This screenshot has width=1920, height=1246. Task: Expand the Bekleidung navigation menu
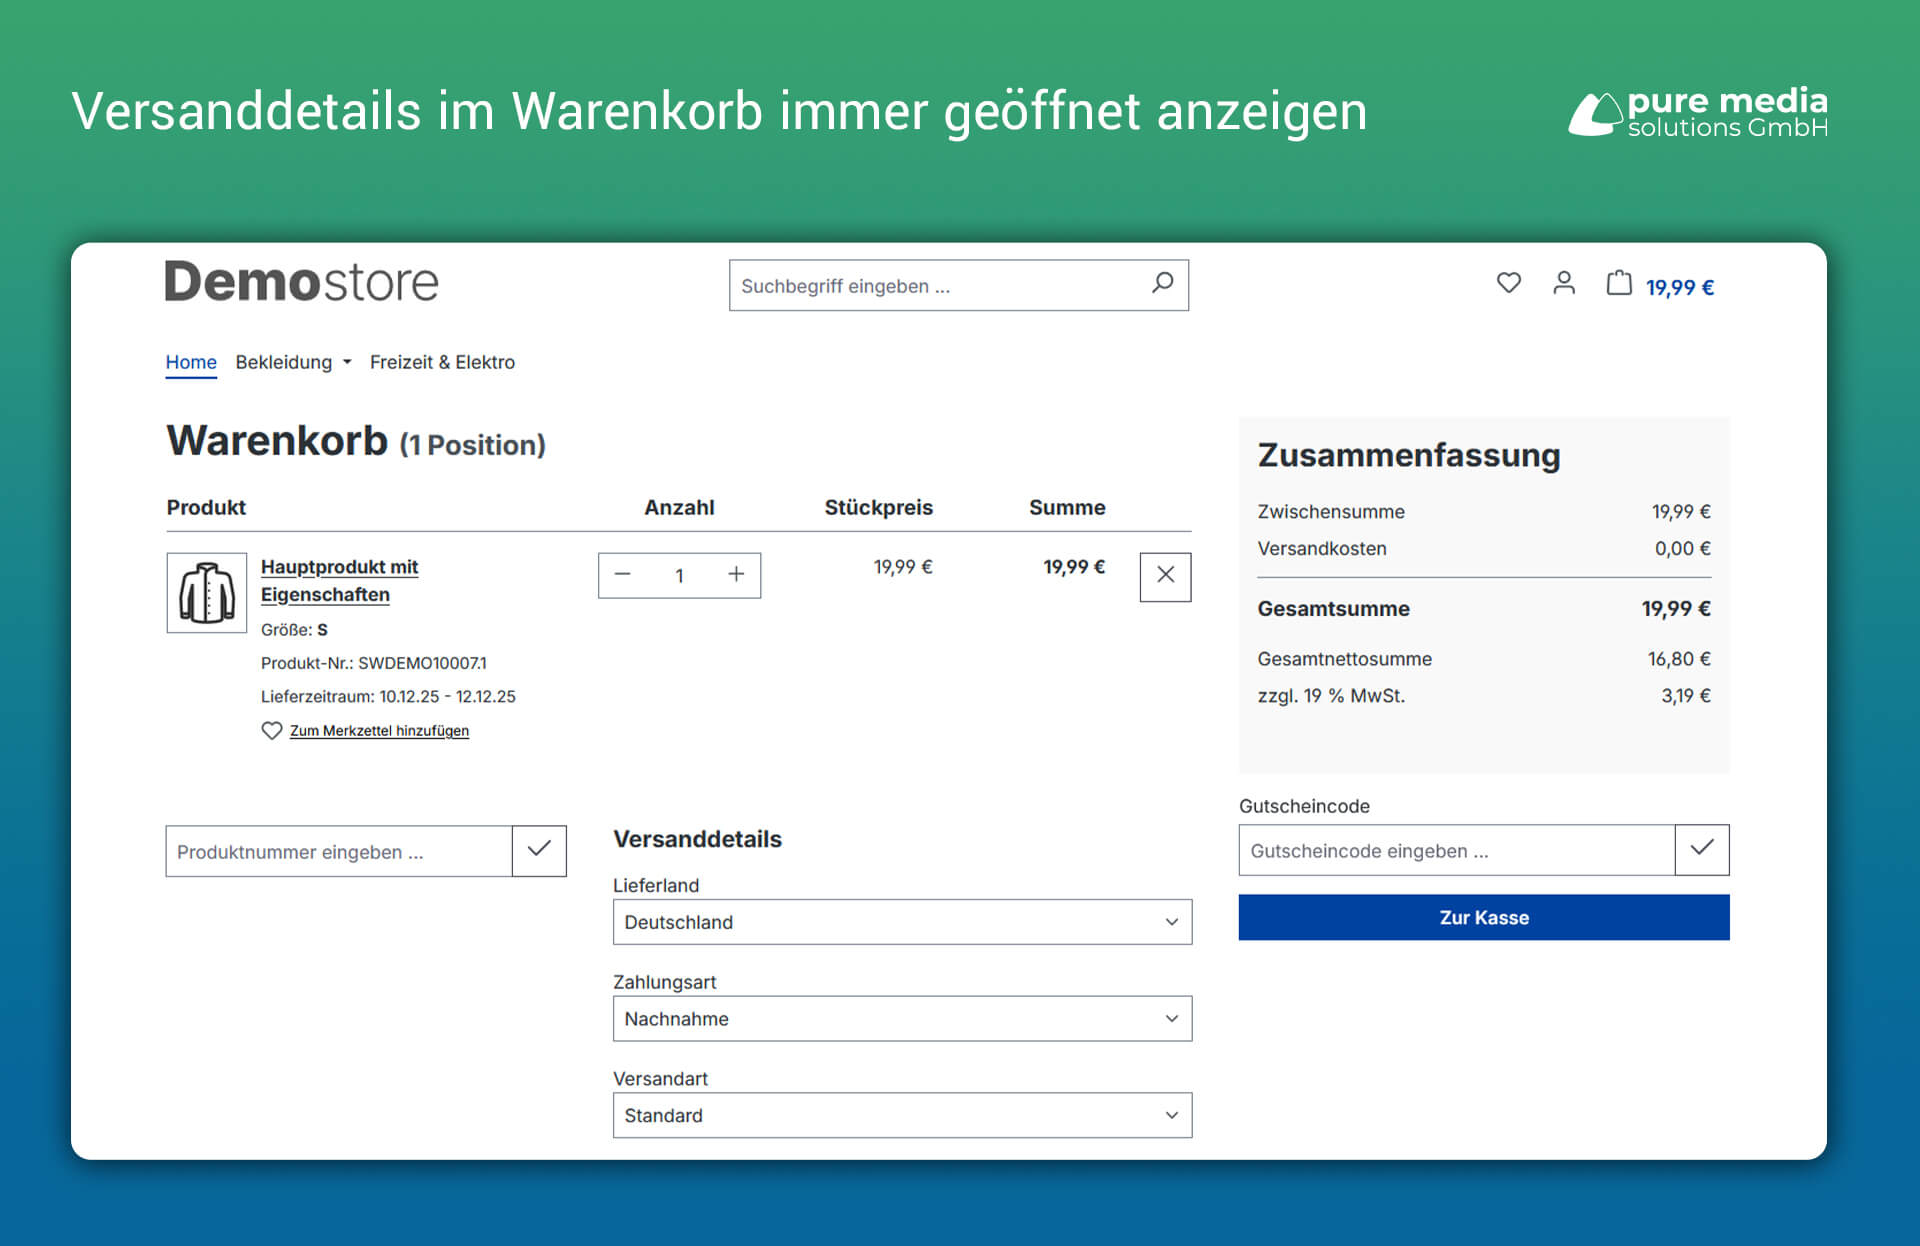[x=292, y=362]
